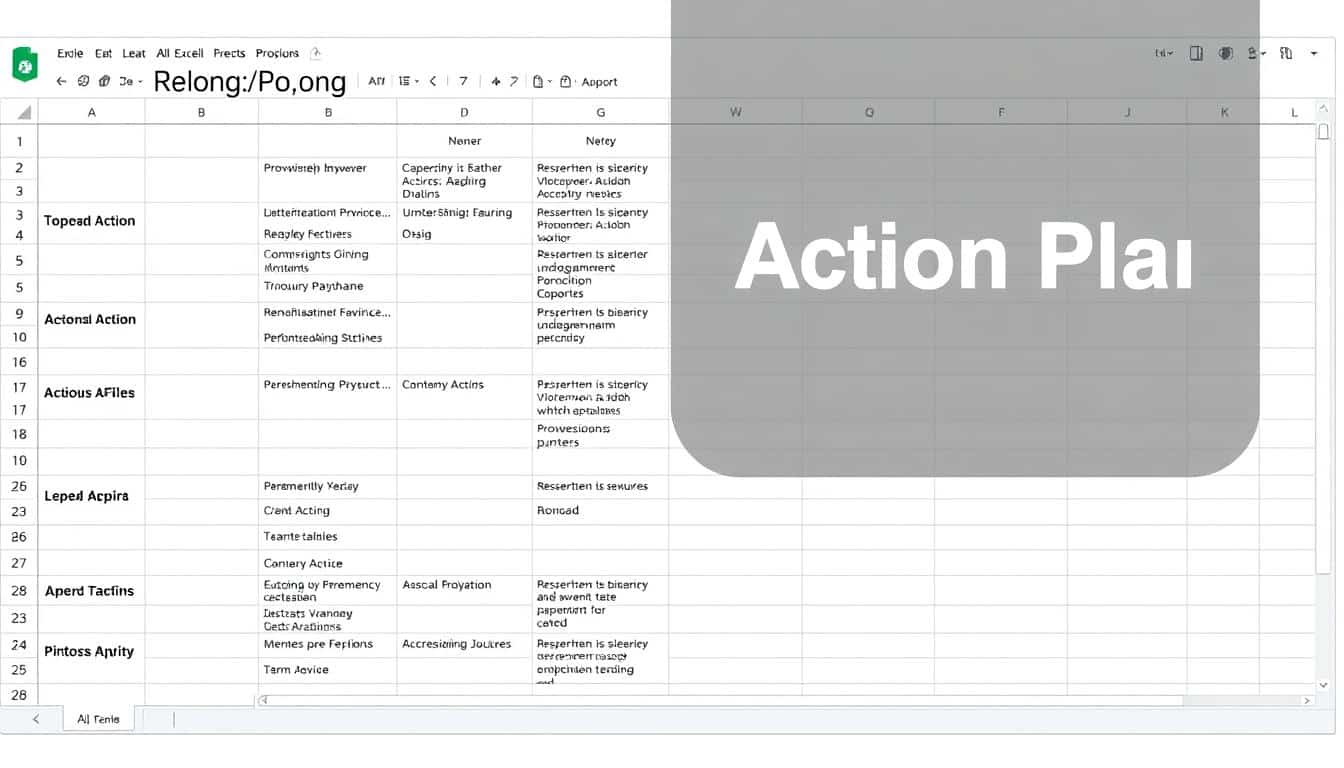Screen dimensions: 1344x768
Task: Click the clipboard icon before Apport
Action: coord(566,81)
